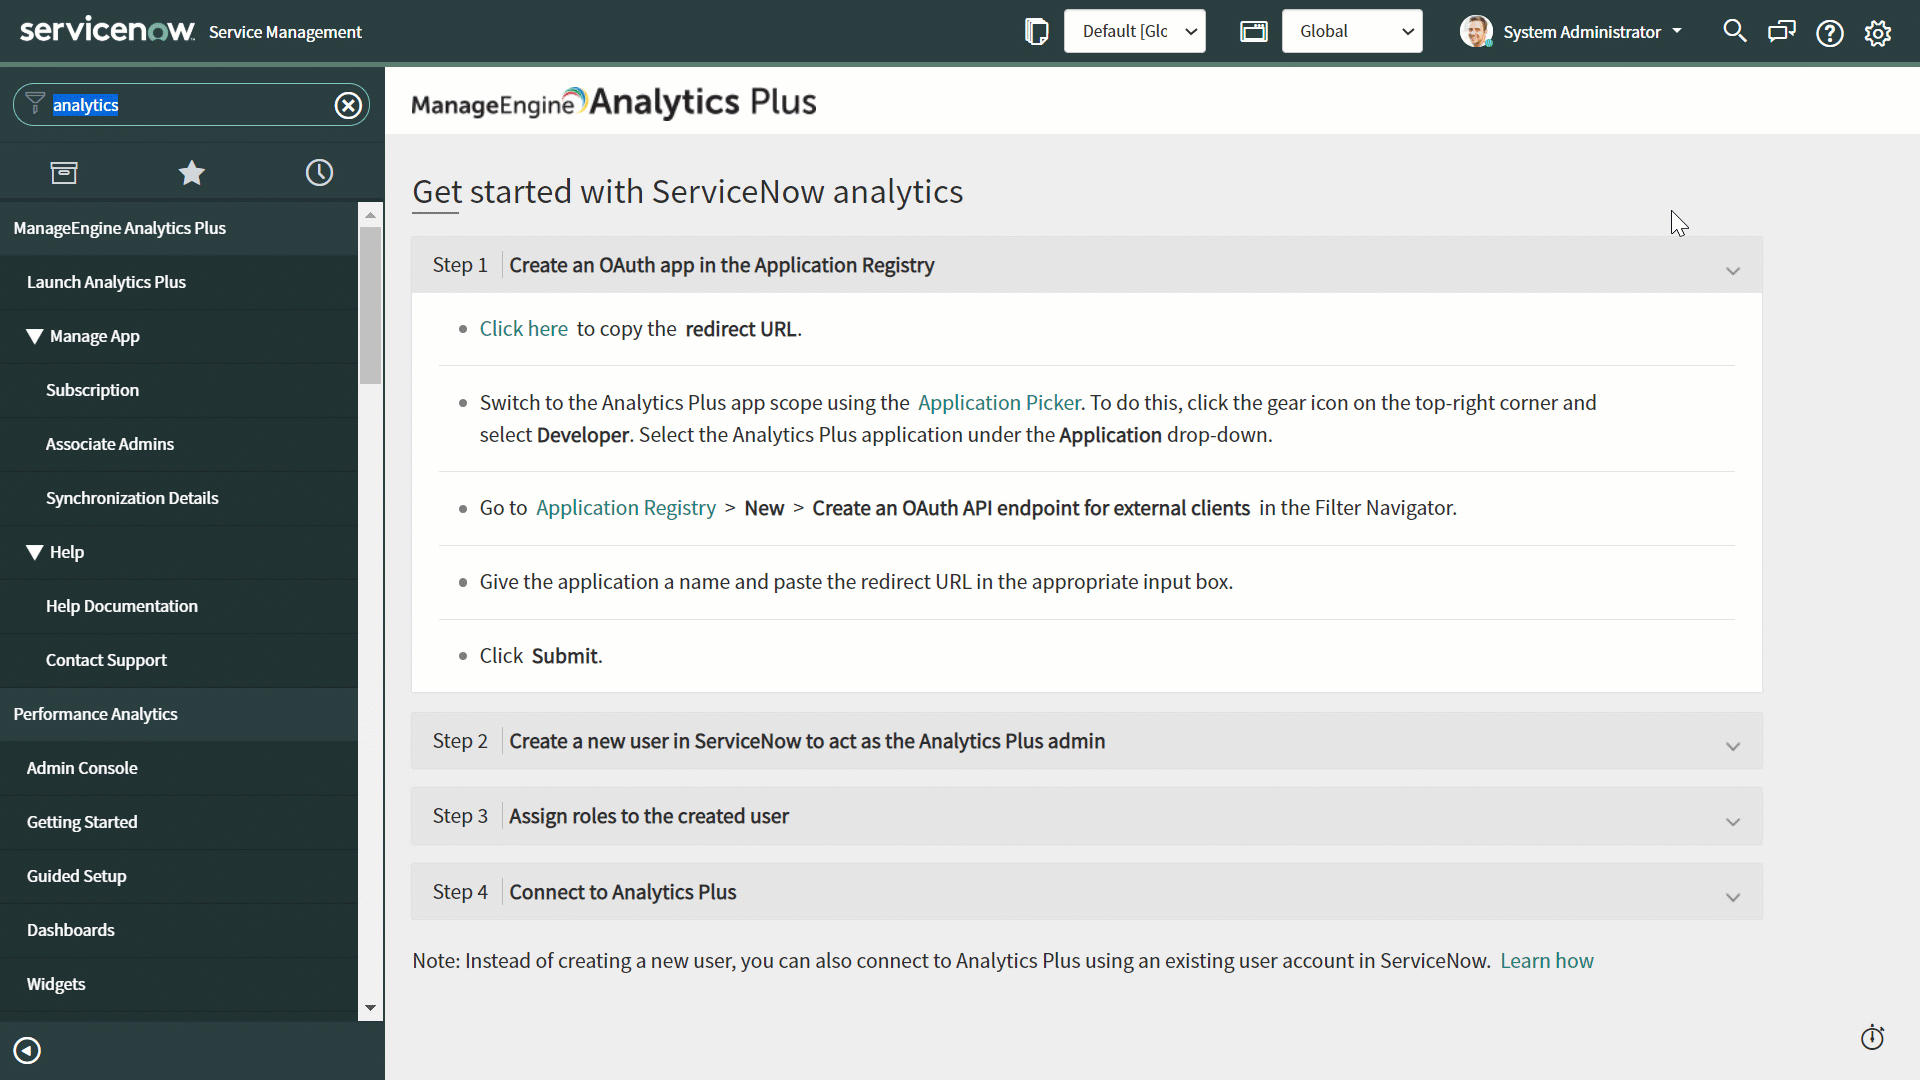1920x1080 pixels.
Task: Open Contact Support module
Action: tap(179, 660)
